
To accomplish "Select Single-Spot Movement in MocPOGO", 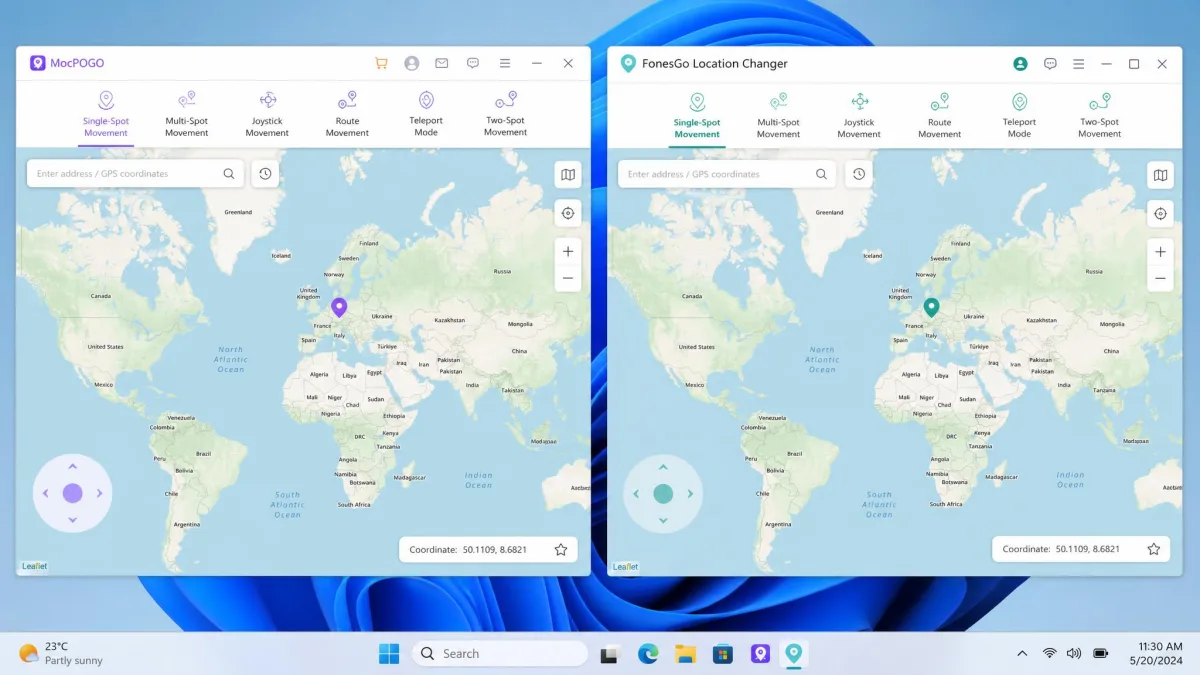I will coord(106,114).
